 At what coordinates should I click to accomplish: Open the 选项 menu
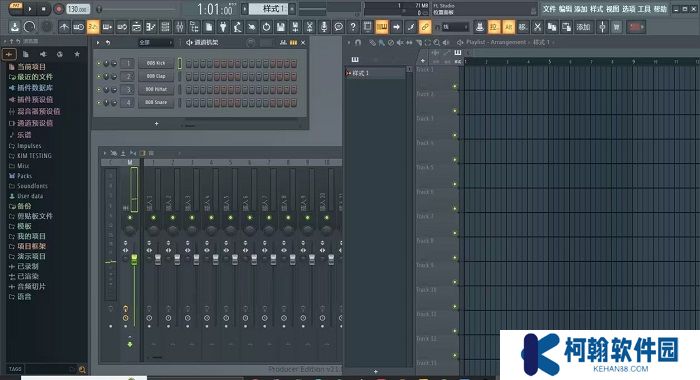click(x=628, y=9)
